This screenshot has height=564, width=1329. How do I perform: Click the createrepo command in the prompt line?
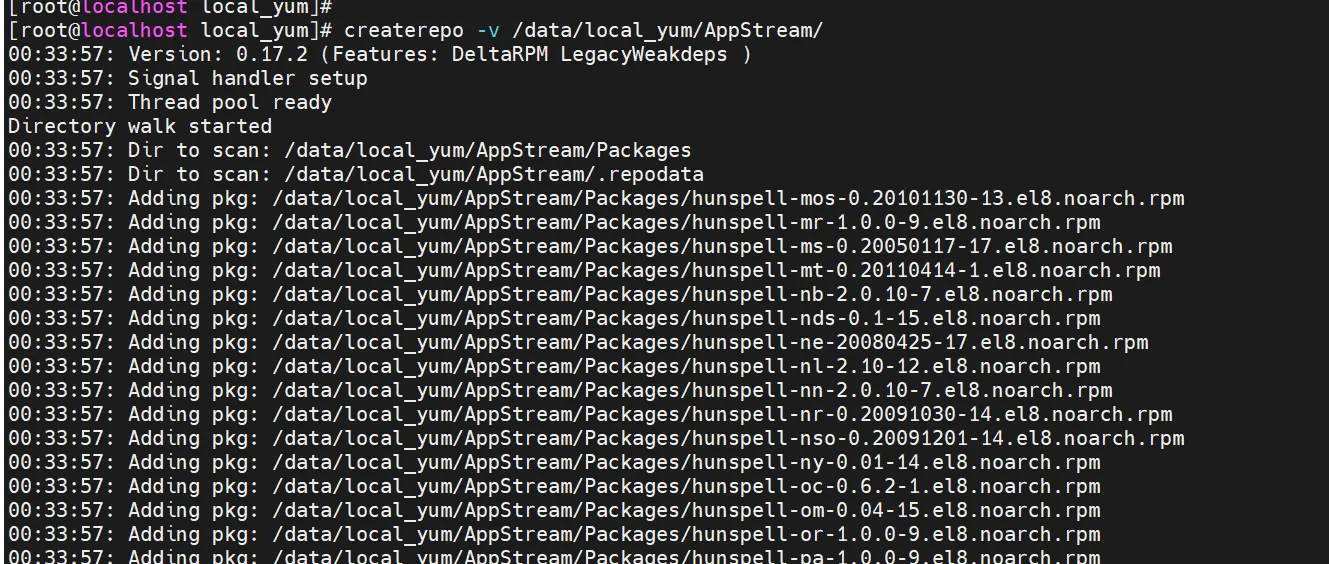tap(404, 30)
